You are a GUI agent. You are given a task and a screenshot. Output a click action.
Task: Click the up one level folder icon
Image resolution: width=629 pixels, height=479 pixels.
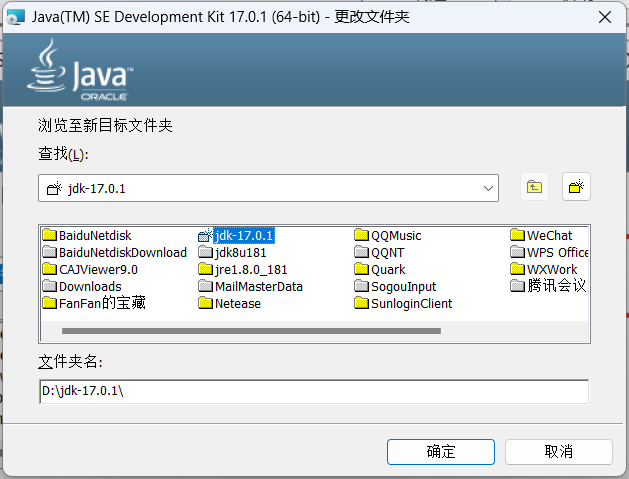point(534,187)
